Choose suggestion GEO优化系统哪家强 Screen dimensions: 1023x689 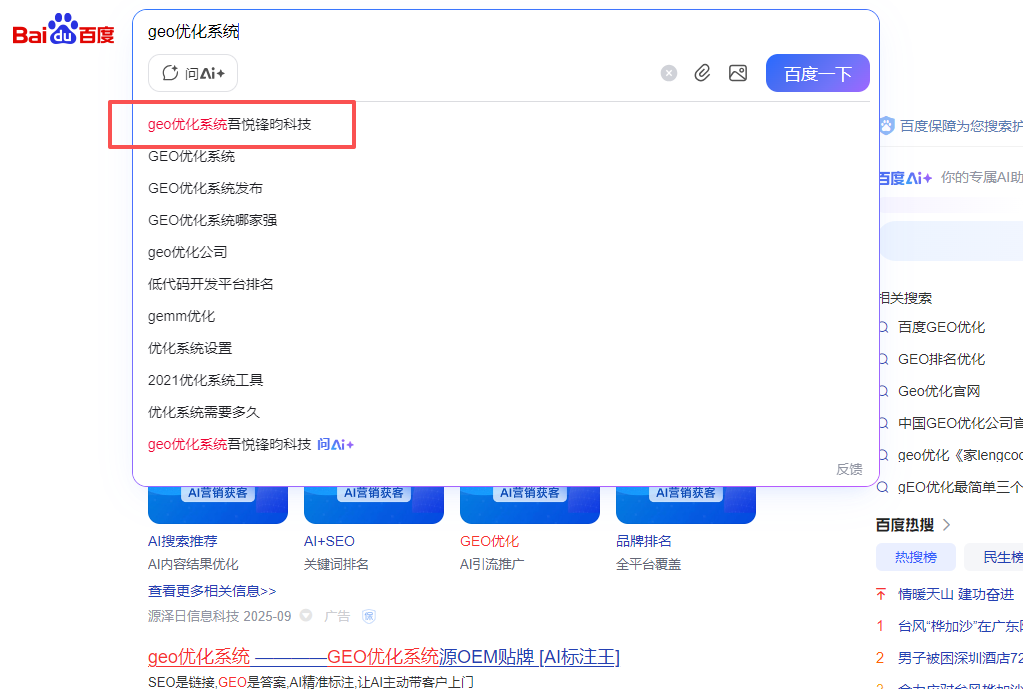213,220
